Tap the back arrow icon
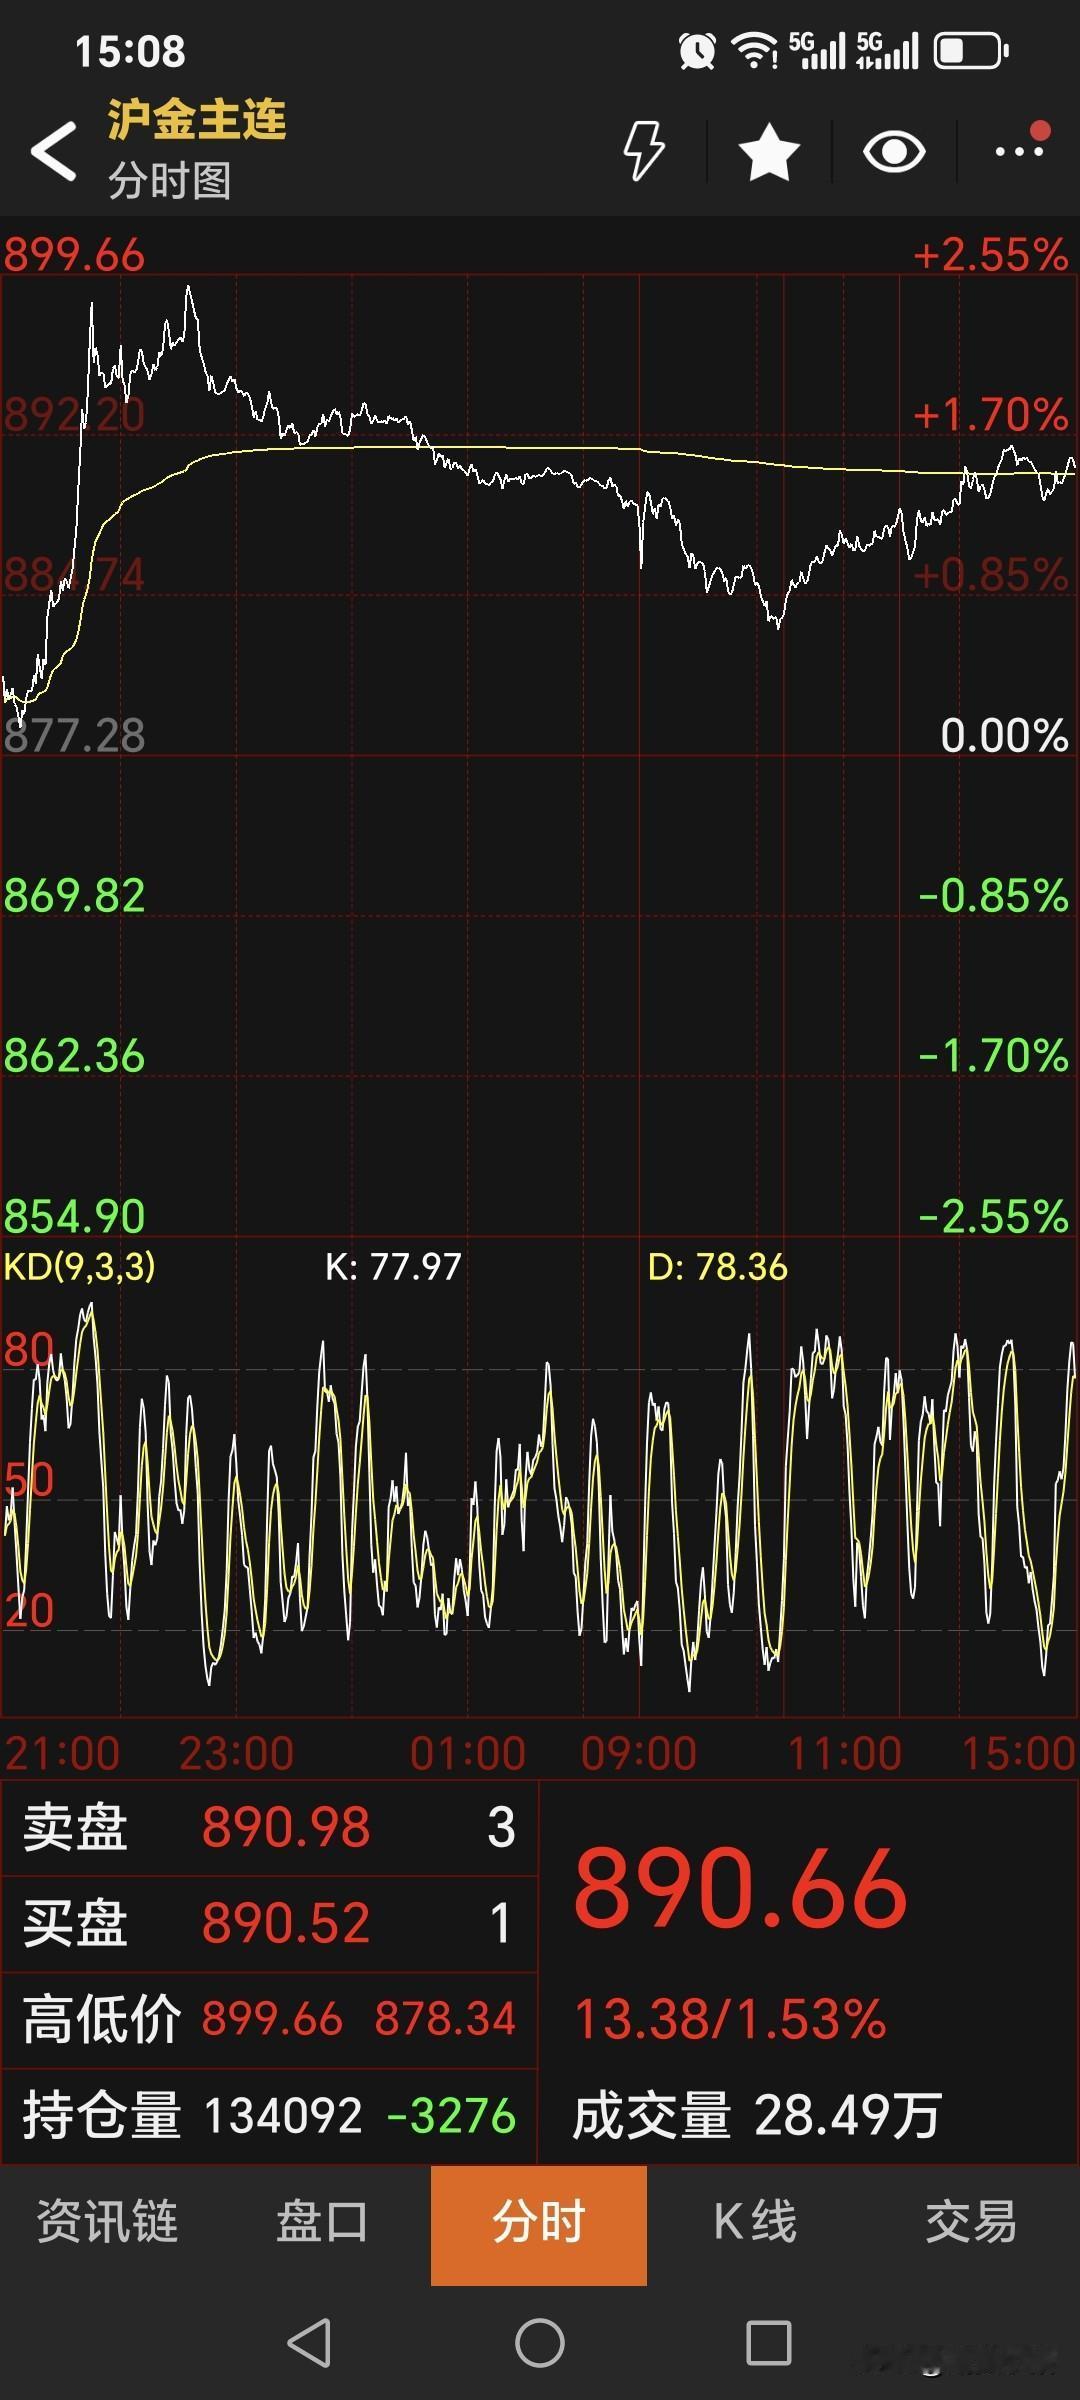The height and width of the screenshot is (2400, 1080). 54,151
